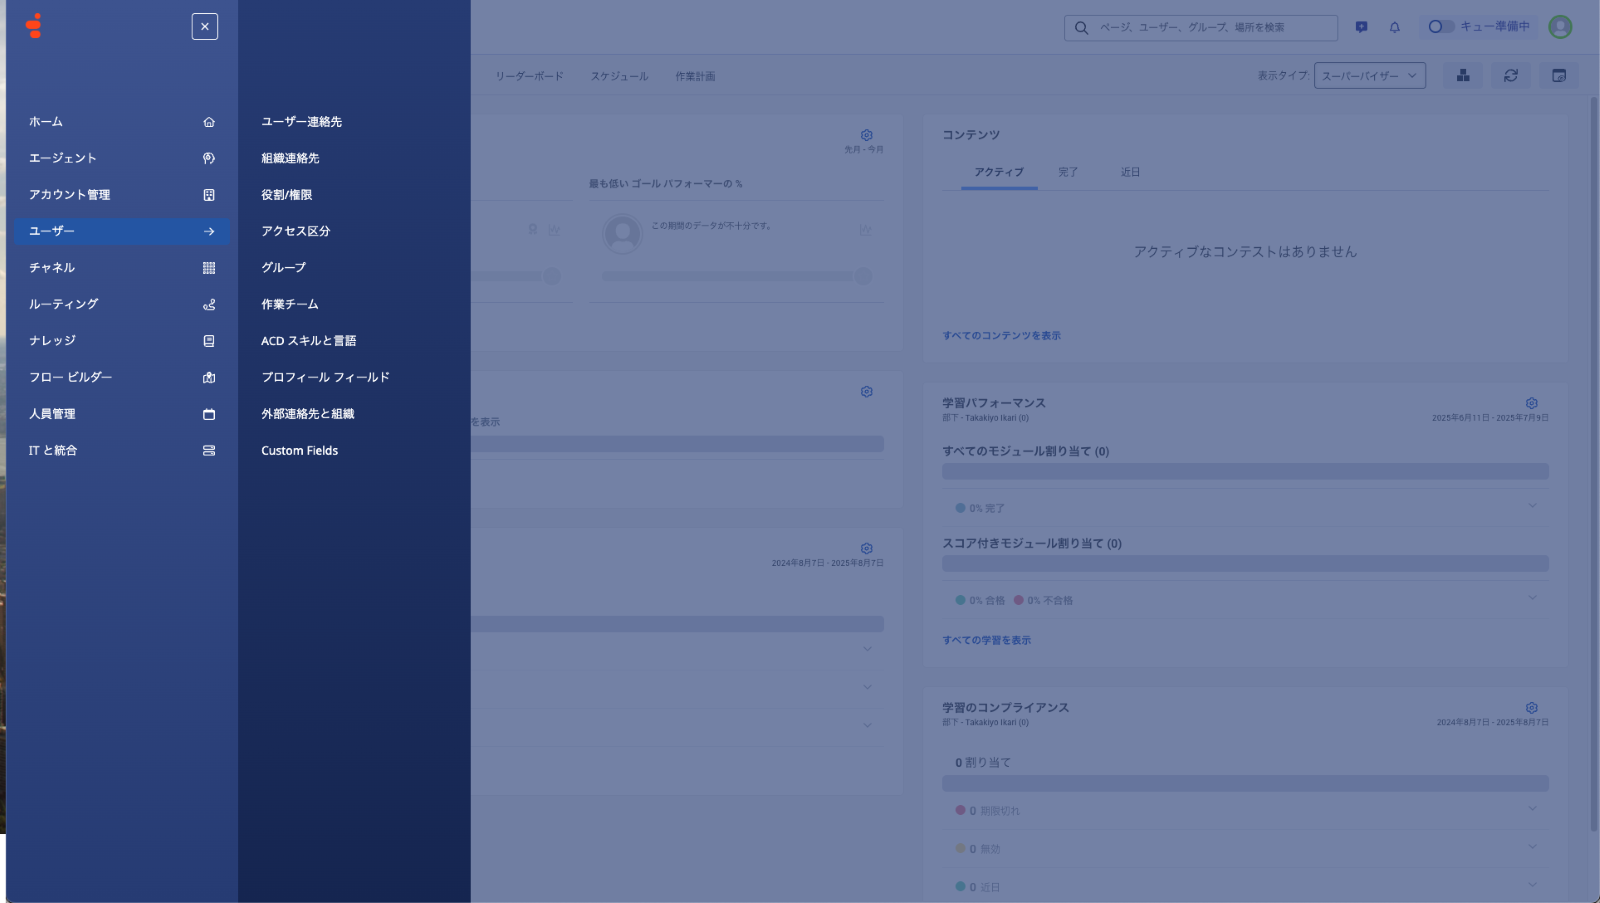Click the Channels grid icon
This screenshot has height=903, width=1600.
point(209,268)
